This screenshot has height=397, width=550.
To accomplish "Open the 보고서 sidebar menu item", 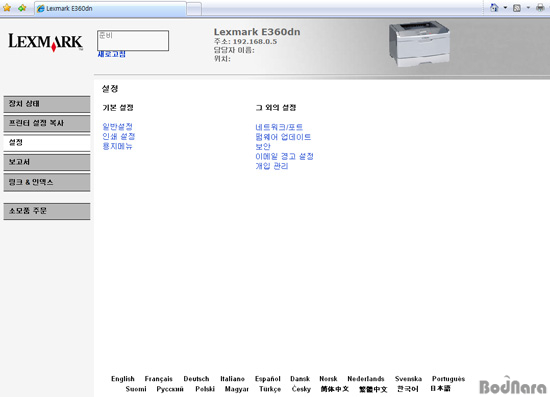I will click(47, 162).
